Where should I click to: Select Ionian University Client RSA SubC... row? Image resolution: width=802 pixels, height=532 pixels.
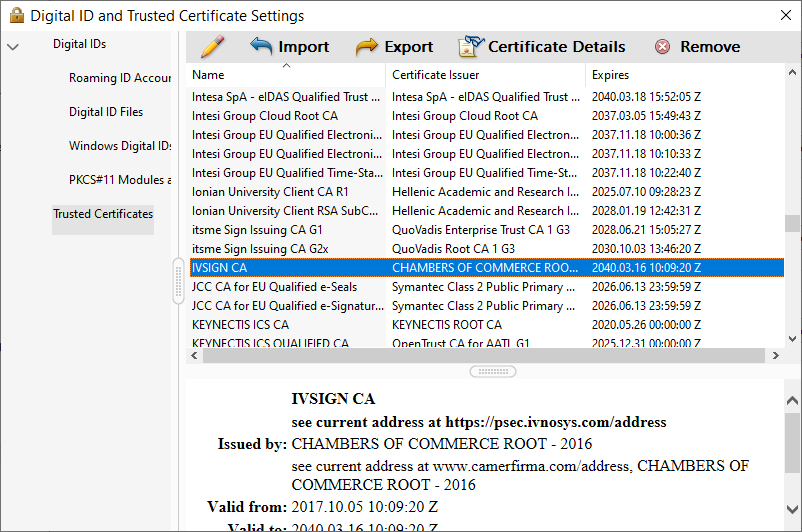pyautogui.click(x=486, y=211)
